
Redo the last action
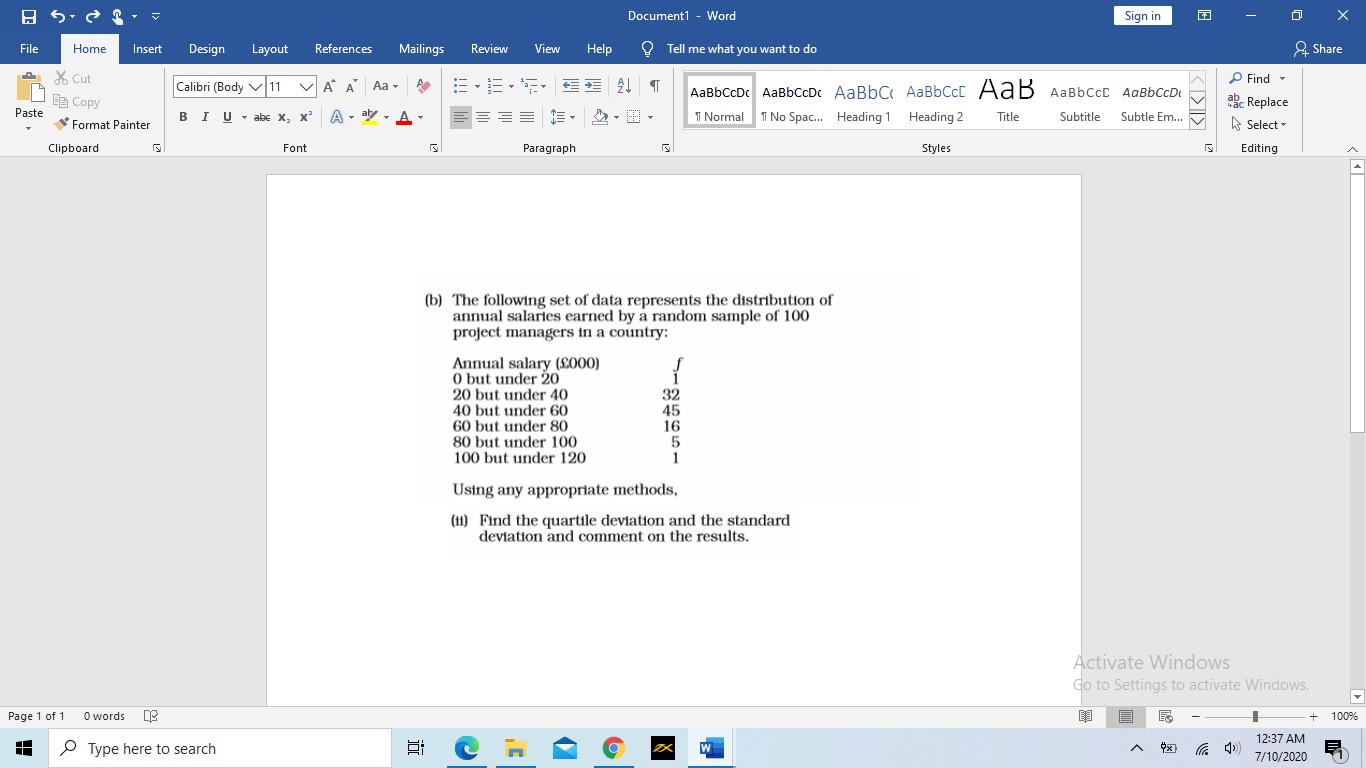pyautogui.click(x=92, y=16)
